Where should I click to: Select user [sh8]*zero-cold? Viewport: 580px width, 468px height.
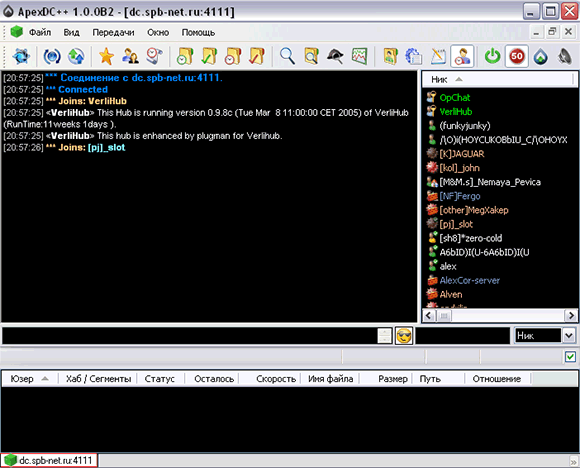pos(471,238)
